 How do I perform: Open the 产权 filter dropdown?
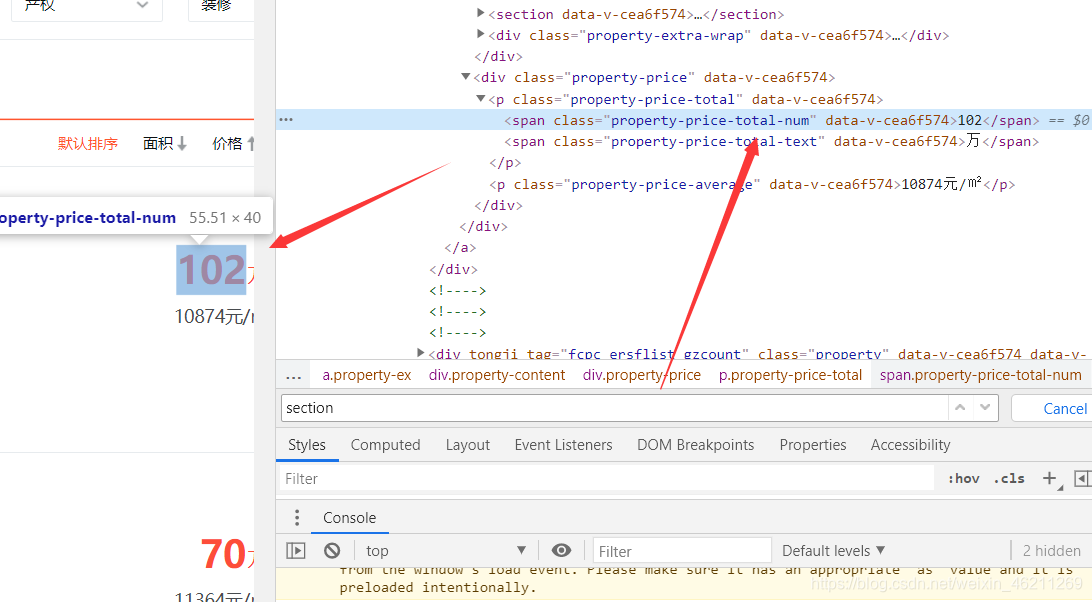click(x=87, y=7)
